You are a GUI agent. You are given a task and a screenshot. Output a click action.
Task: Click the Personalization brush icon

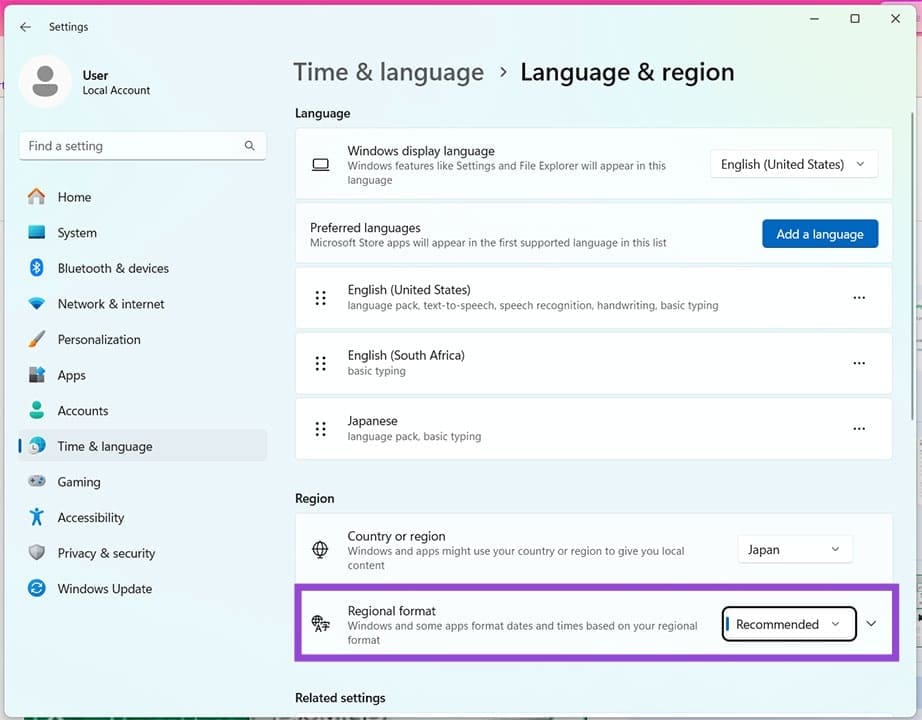[x=36, y=339]
